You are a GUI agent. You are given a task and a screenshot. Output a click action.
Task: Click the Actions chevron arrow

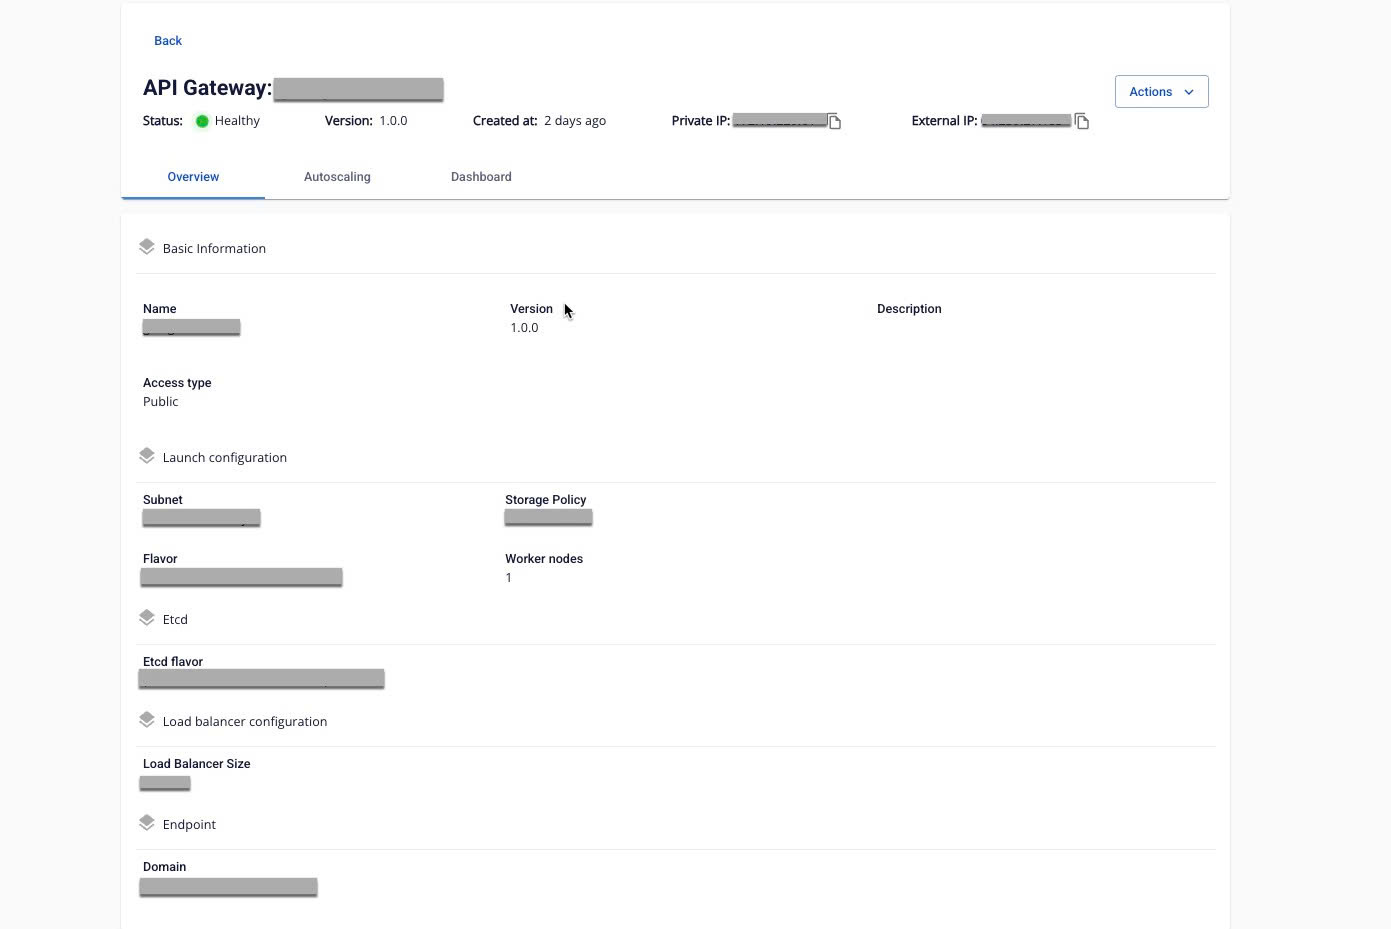pos(1189,92)
